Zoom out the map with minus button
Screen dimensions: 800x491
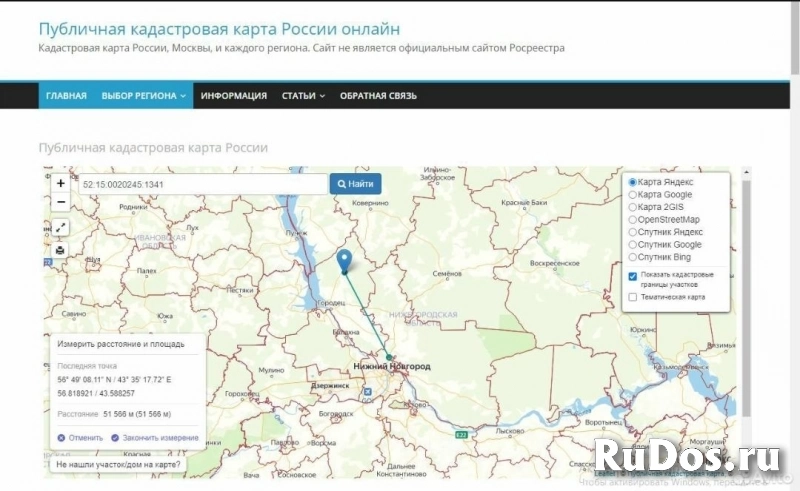[x=61, y=202]
